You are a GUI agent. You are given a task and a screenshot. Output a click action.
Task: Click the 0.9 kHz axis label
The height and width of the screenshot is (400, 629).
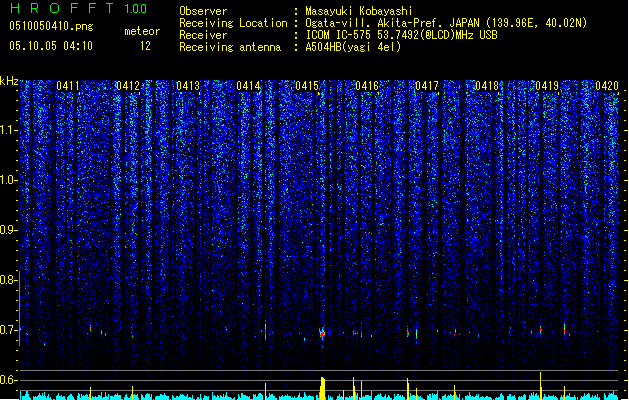(x=8, y=230)
